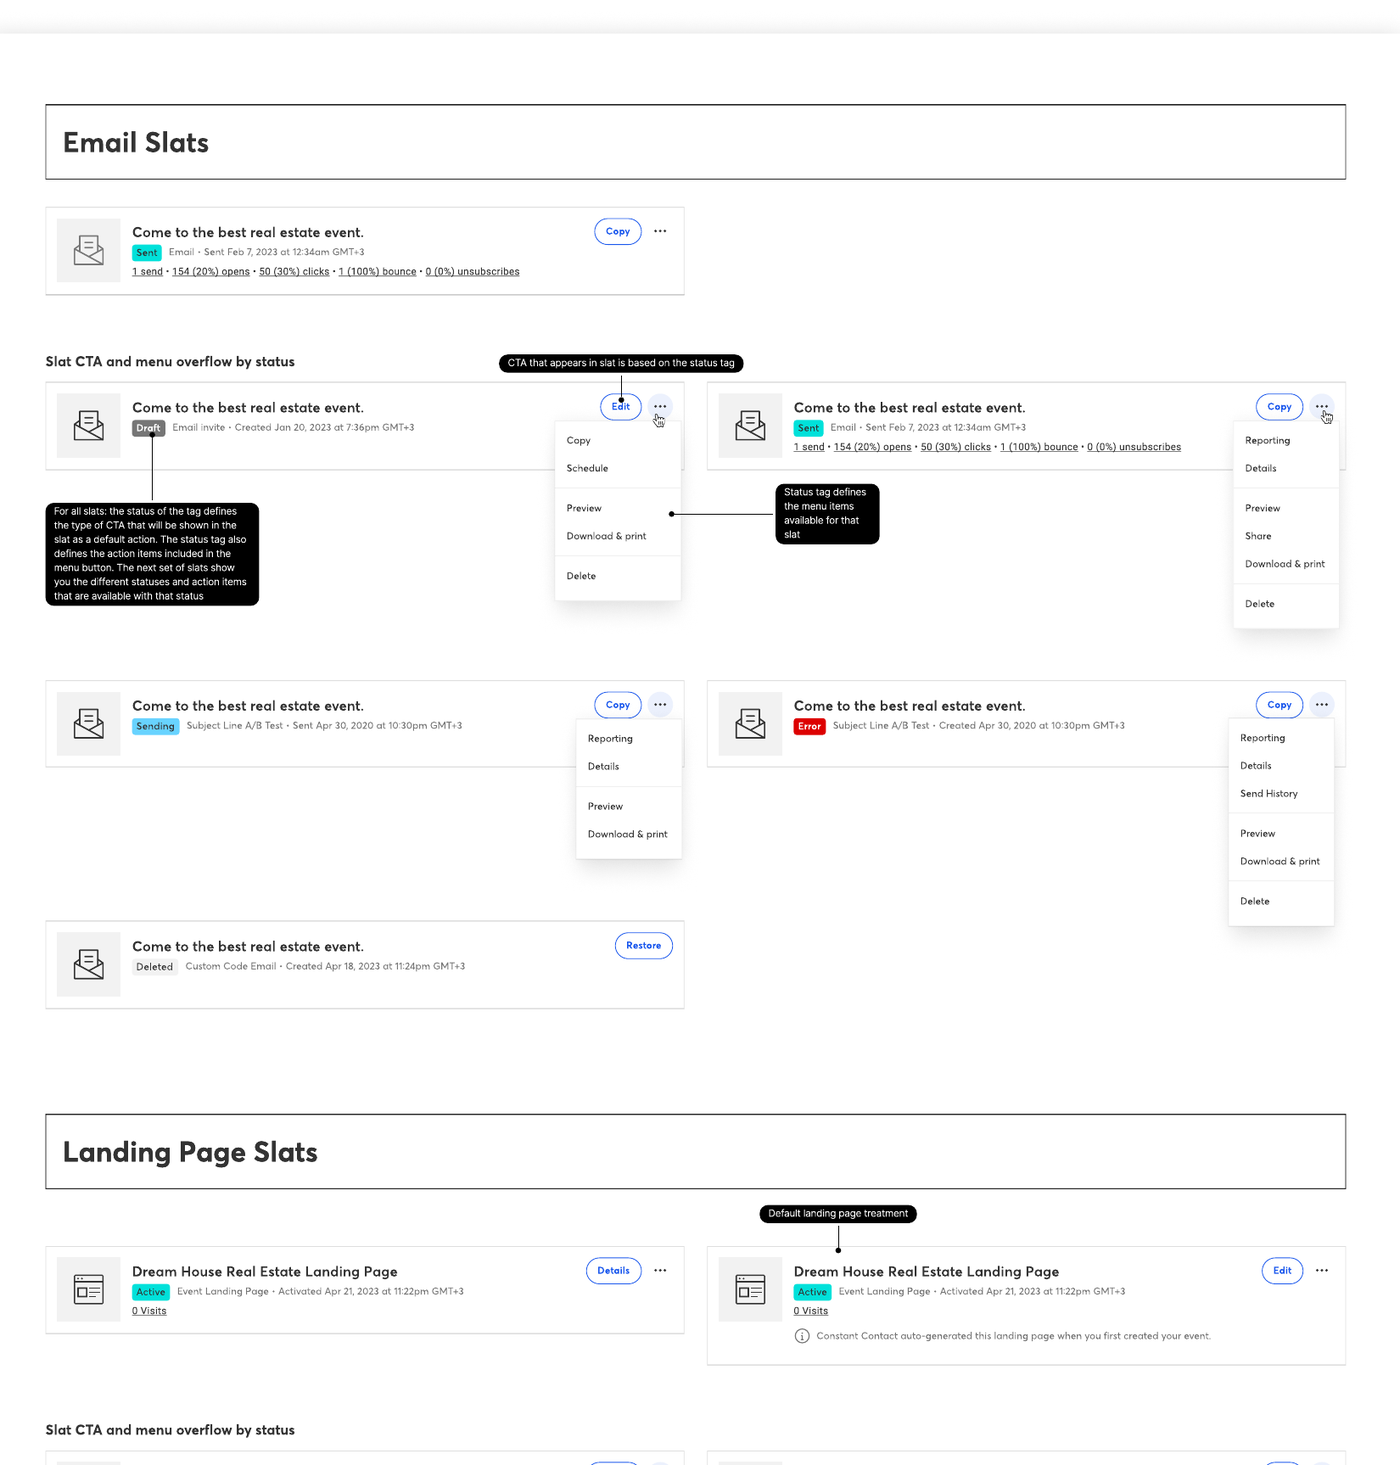Choose Download & print in the Draft slat menu
The width and height of the screenshot is (1400, 1465).
(x=606, y=536)
